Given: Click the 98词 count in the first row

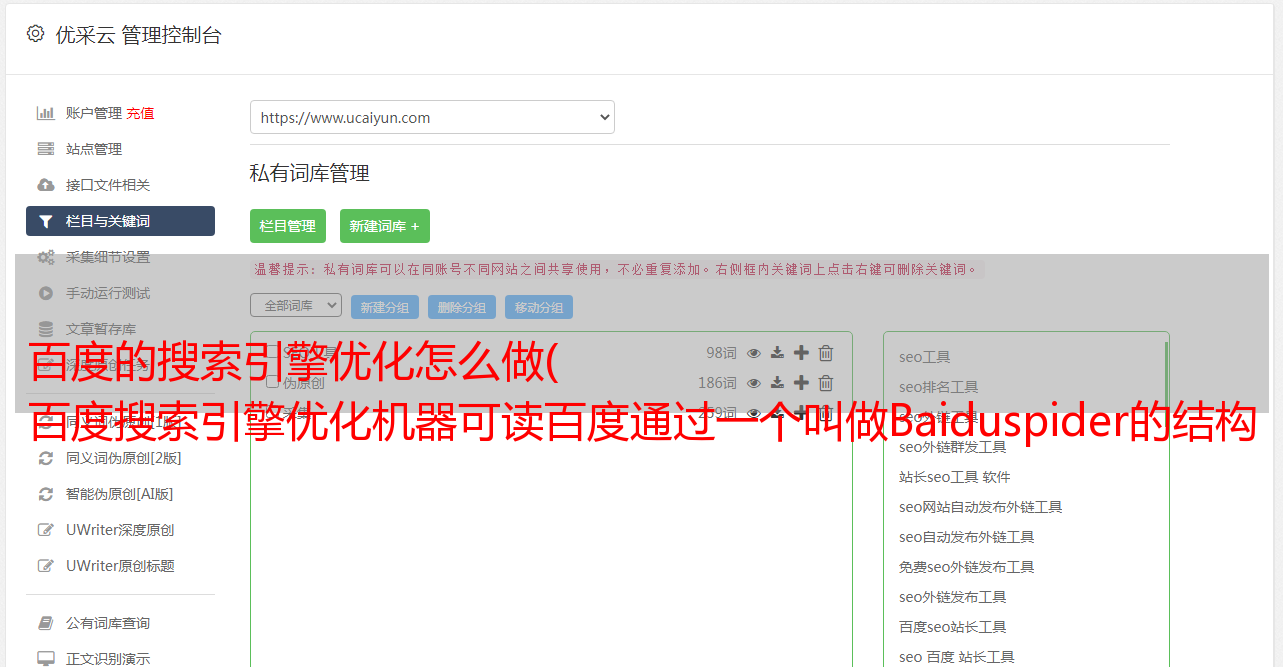Looking at the screenshot, I should (721, 353).
